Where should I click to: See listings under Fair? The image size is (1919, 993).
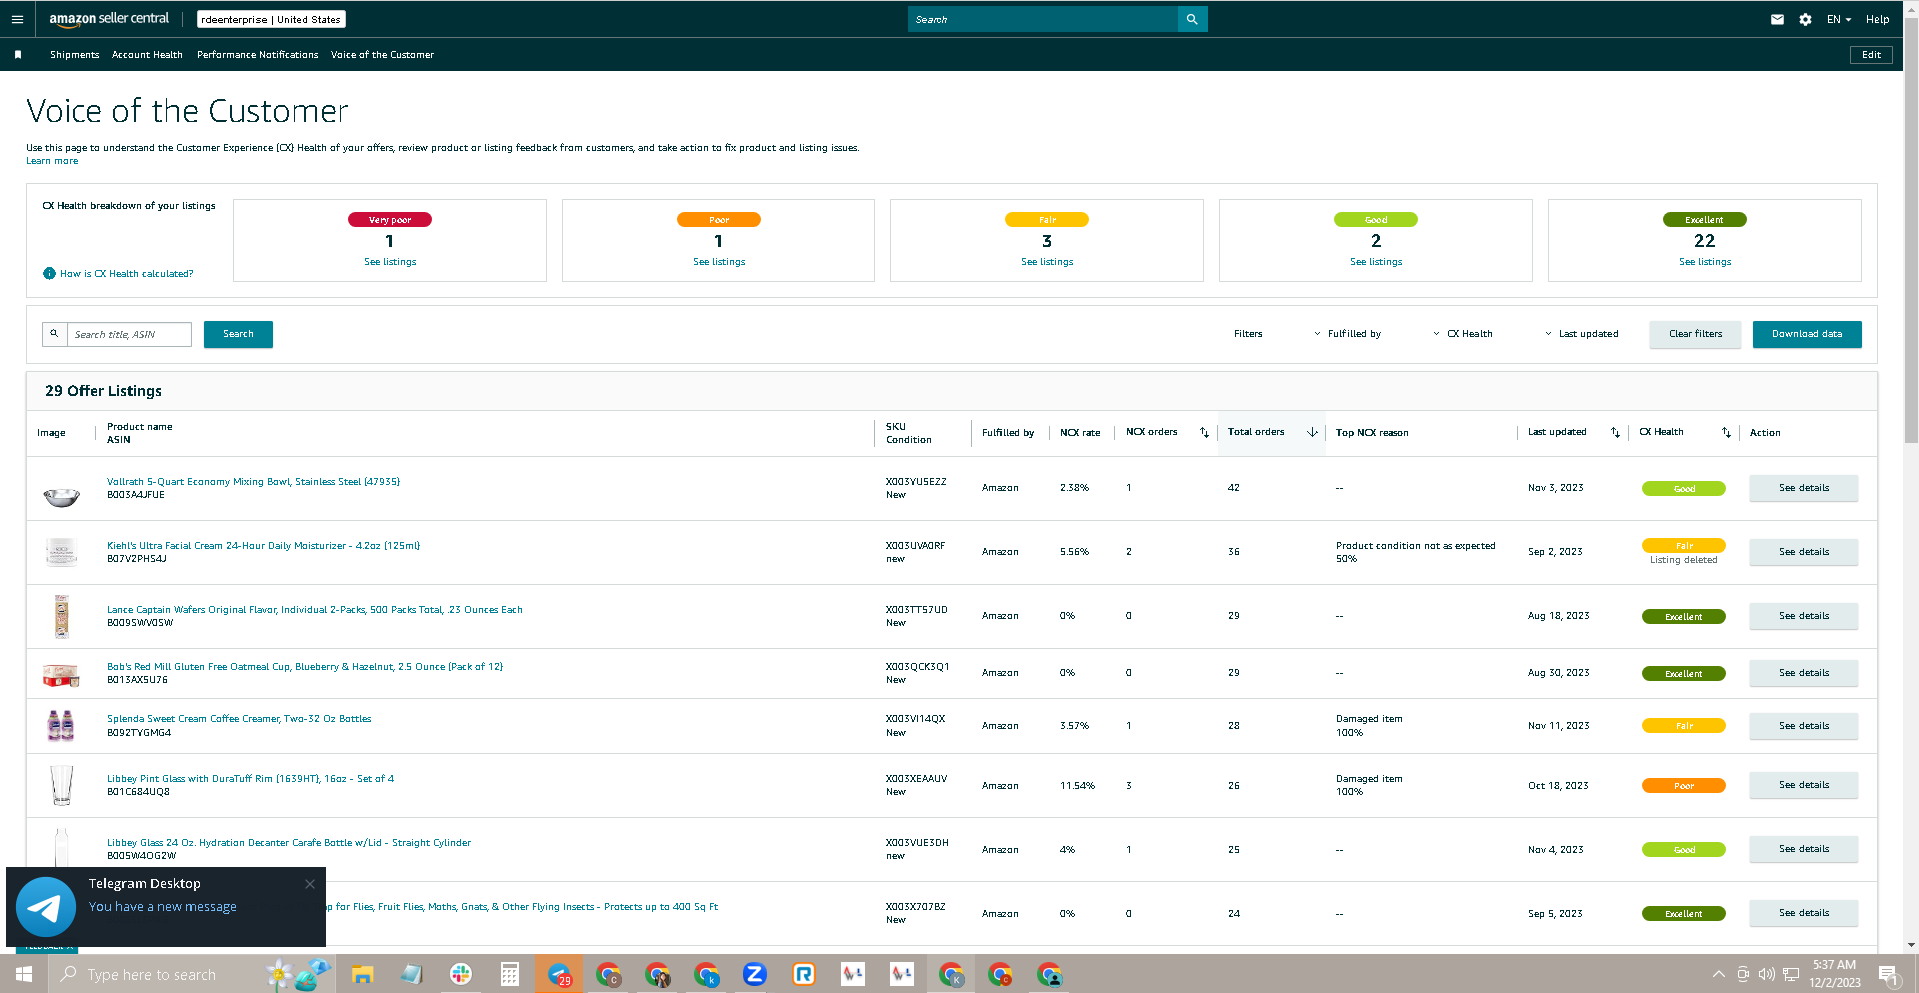pyautogui.click(x=1047, y=262)
